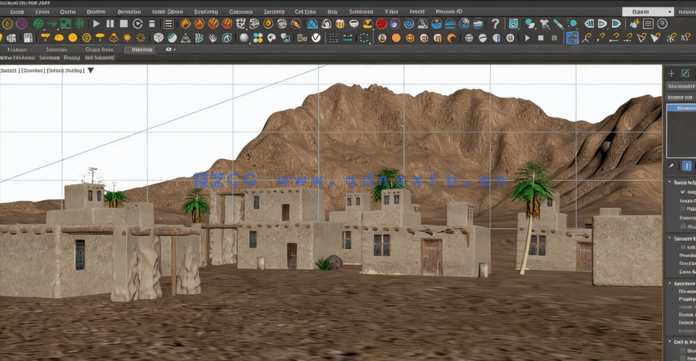The height and width of the screenshot is (361, 696).
Task: Click the green snowflake-shaped toolbar icon
Action: pyautogui.click(x=79, y=24)
